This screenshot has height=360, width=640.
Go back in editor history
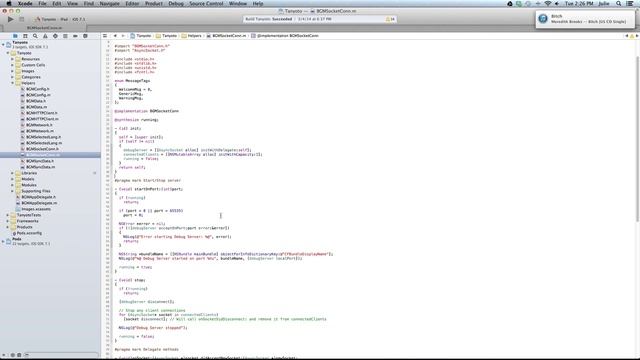pyautogui.click(x=115, y=36)
